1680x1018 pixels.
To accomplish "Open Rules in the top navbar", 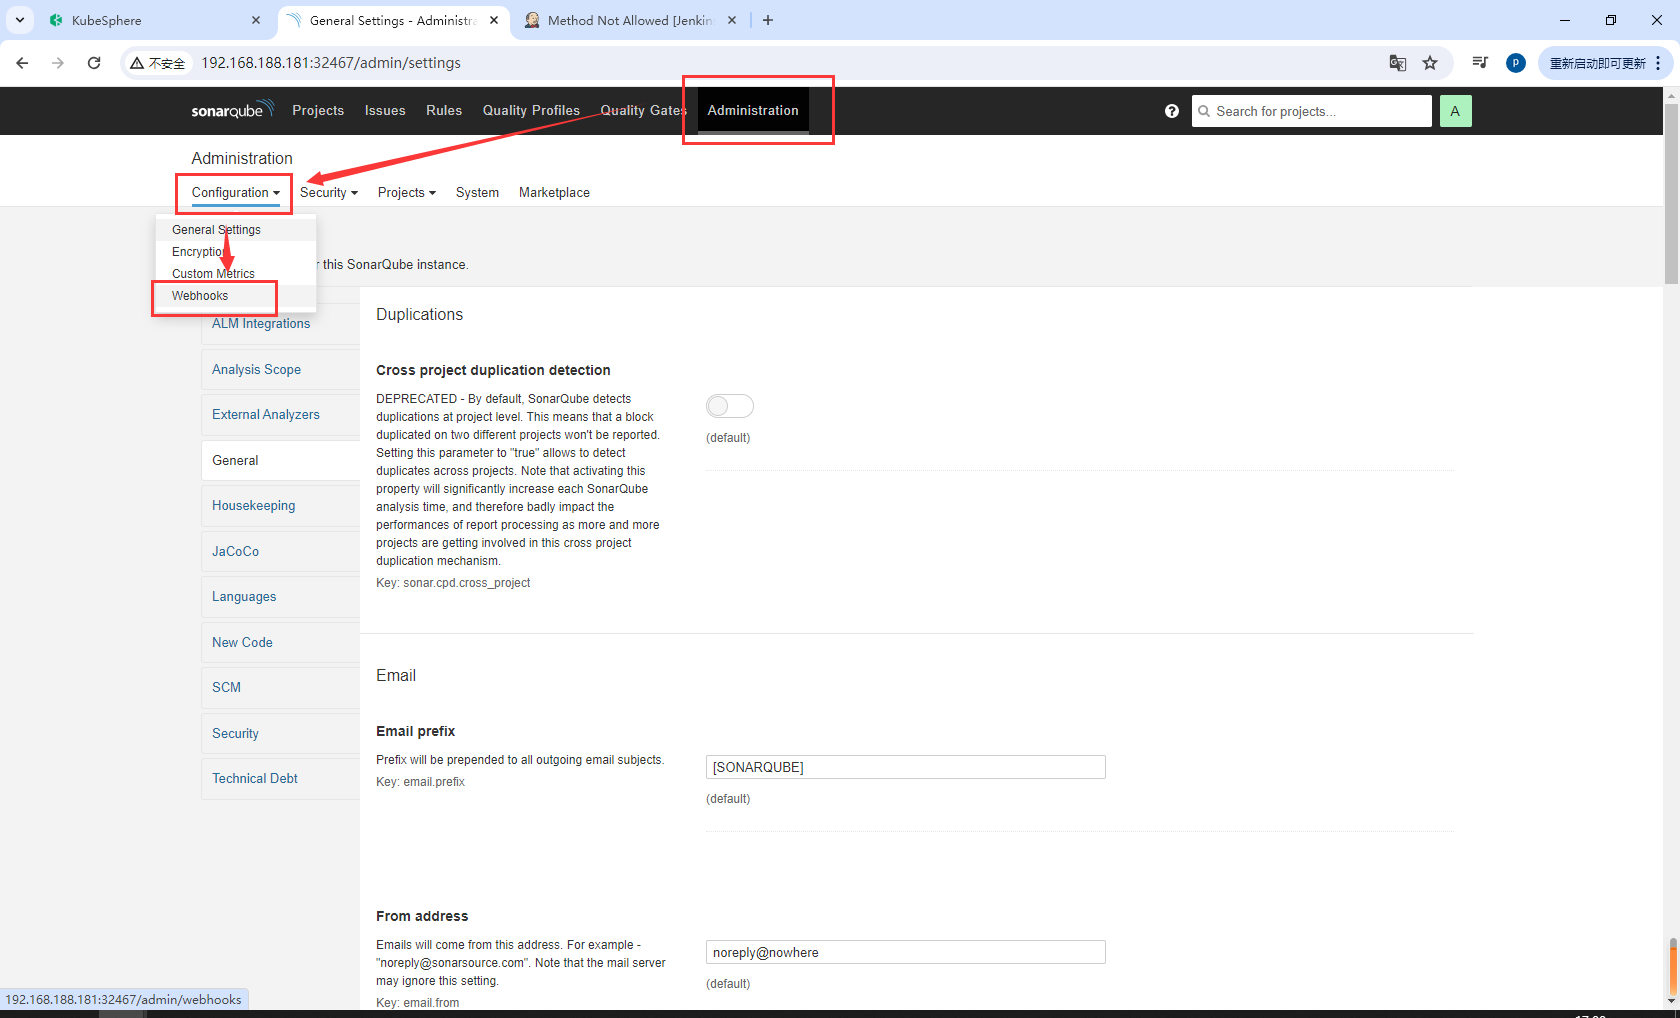I will click(444, 111).
